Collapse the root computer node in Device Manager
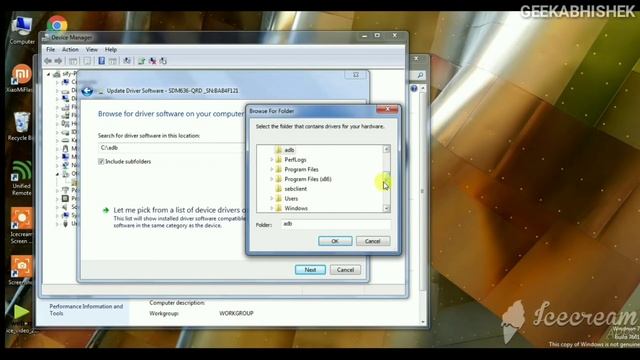640x360 pixels. pyautogui.click(x=49, y=74)
